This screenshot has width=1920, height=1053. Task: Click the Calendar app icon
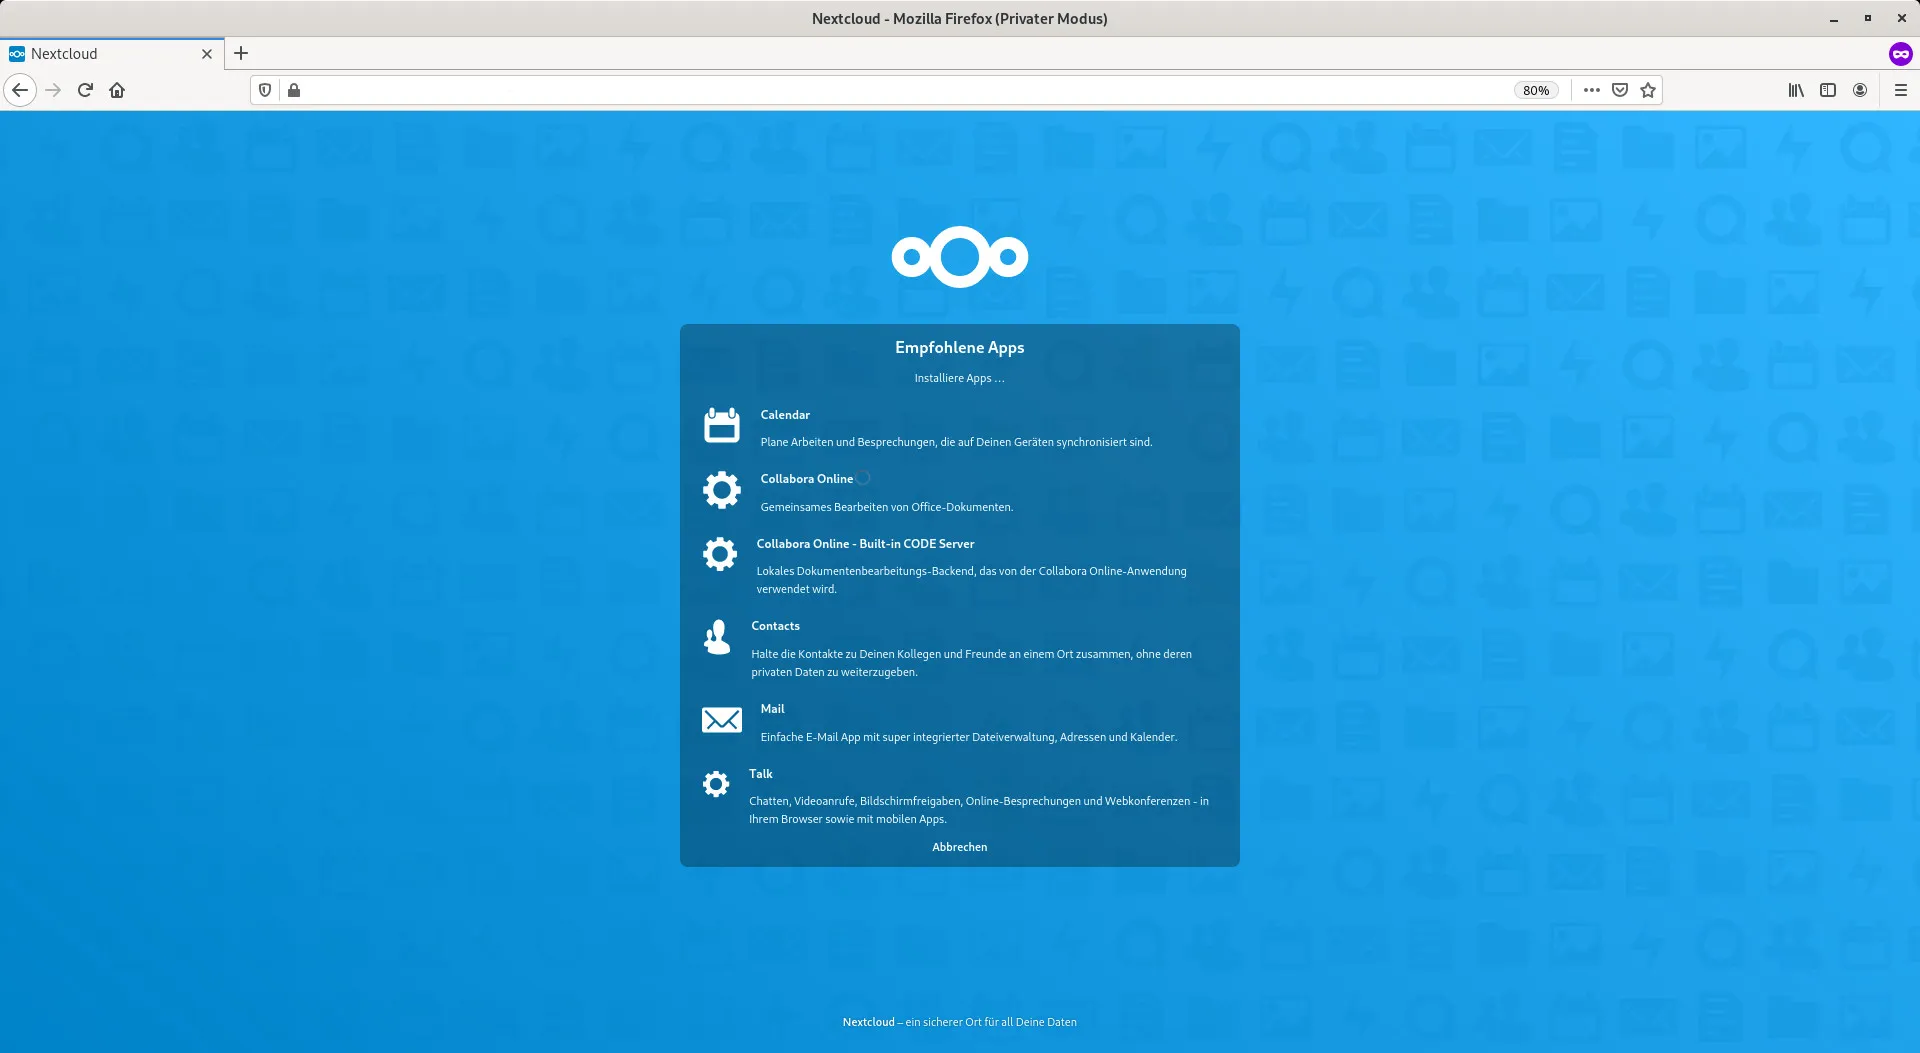pyautogui.click(x=721, y=425)
